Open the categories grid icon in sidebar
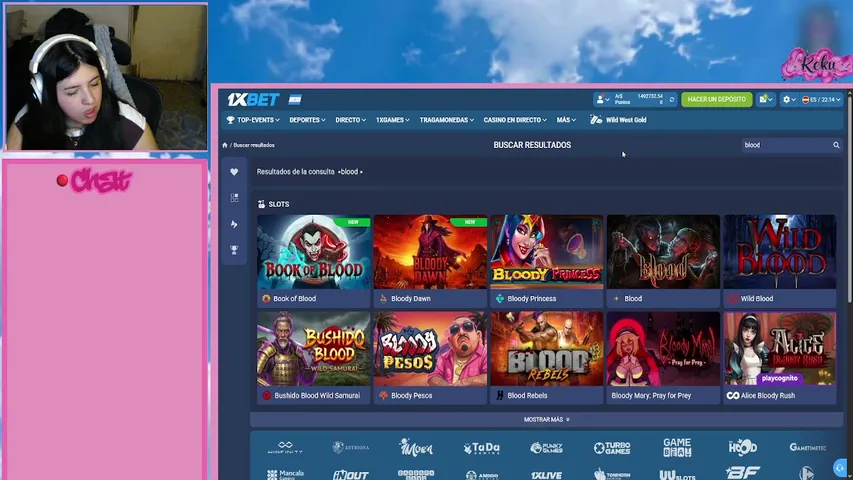This screenshot has width=853, height=480. 234,198
